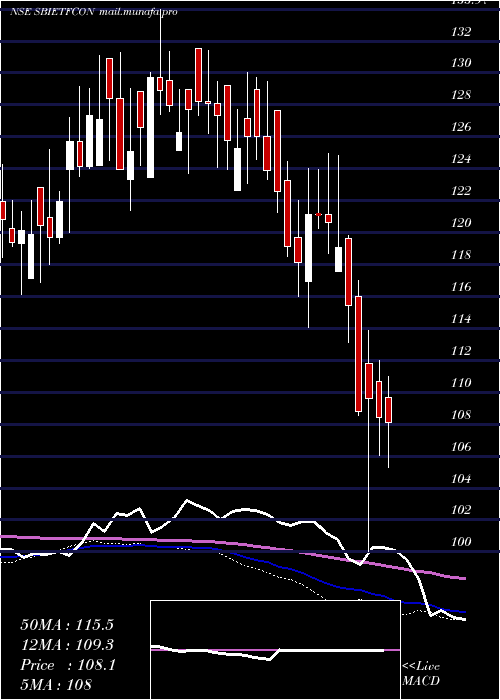Image resolution: width=500 pixels, height=700 pixels.
Task: Click the 128 price axis label
Action: [461, 95]
